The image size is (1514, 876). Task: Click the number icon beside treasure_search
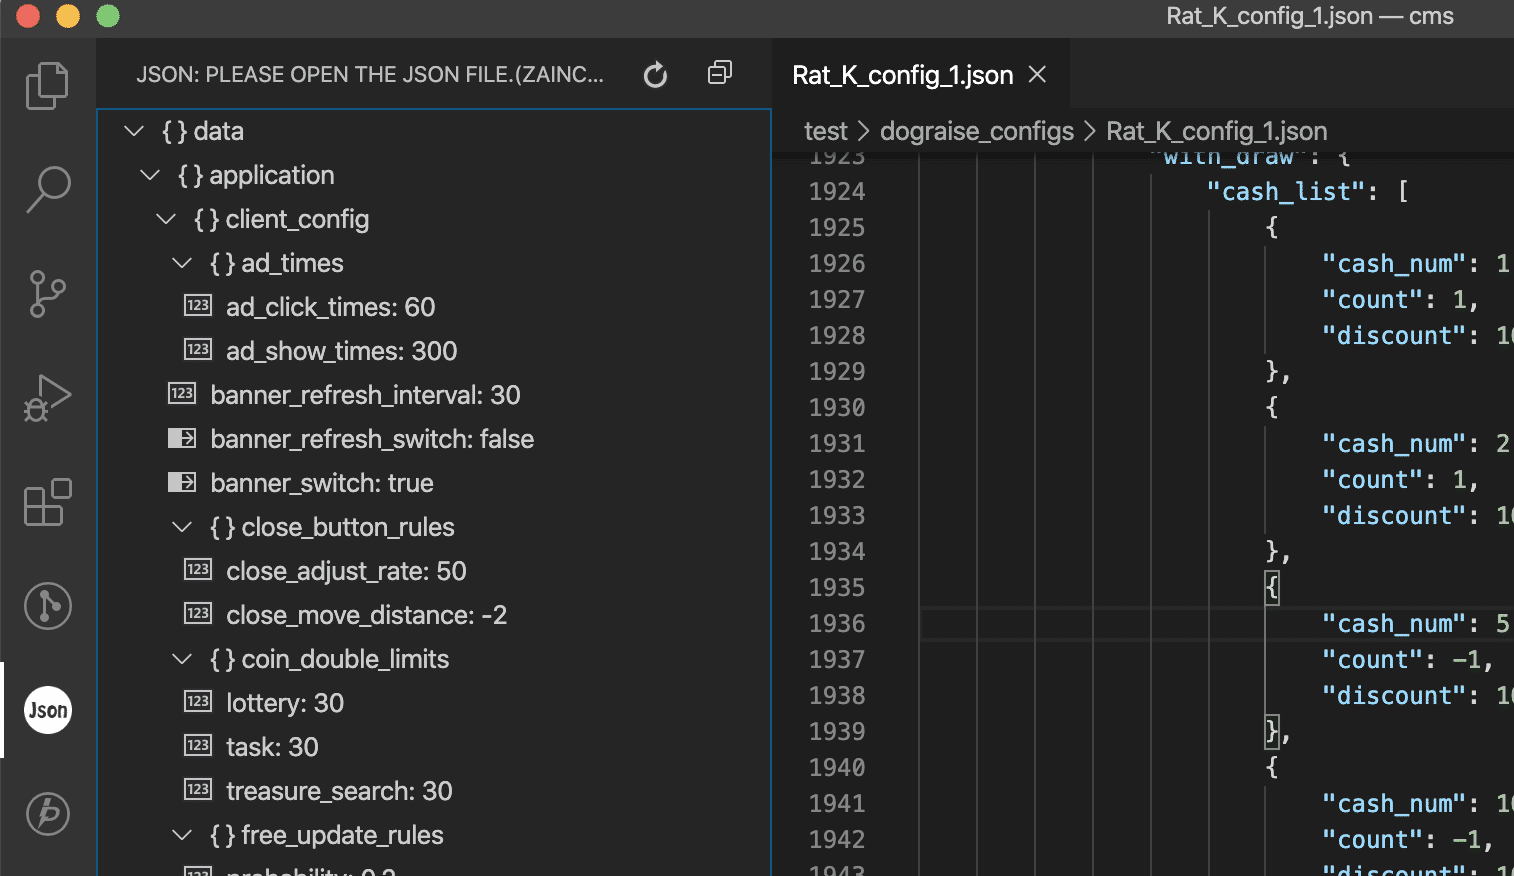pyautogui.click(x=198, y=789)
